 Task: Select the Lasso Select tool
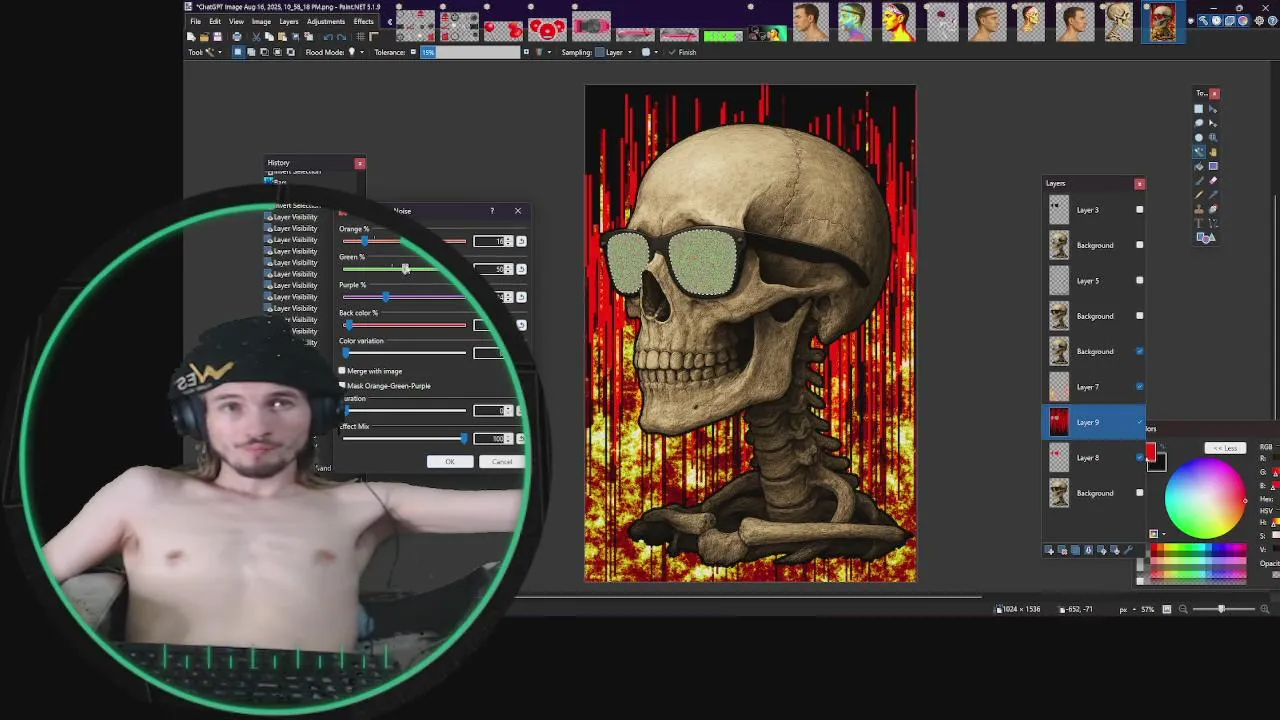[1199, 123]
